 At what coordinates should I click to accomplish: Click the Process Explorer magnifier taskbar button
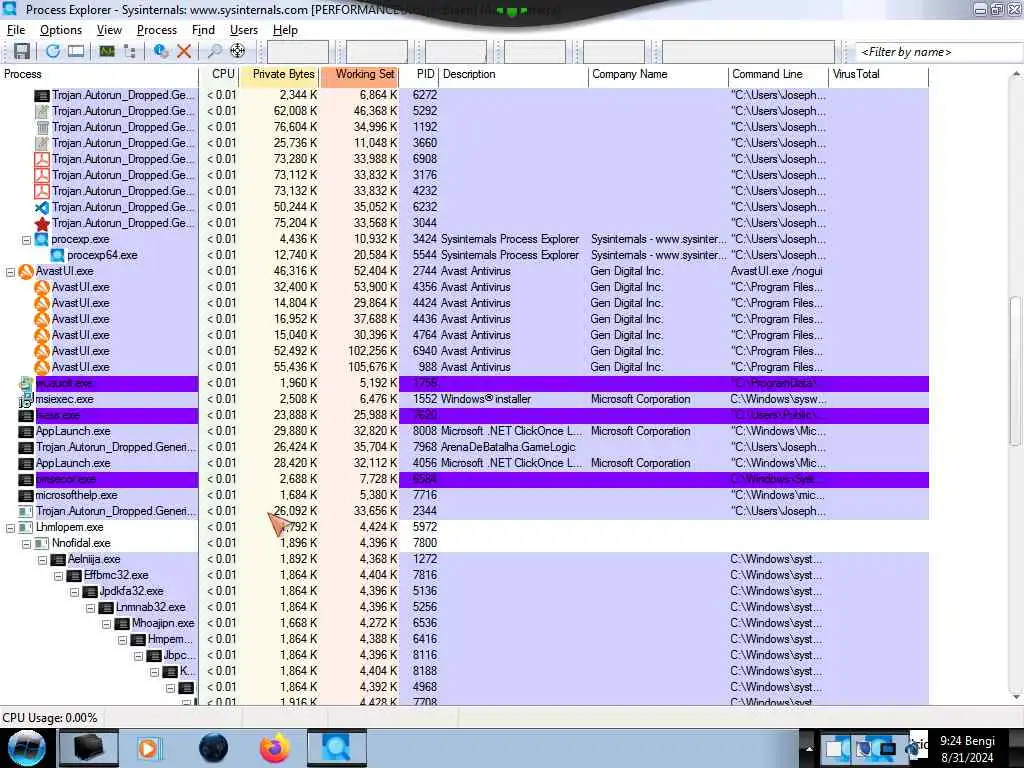click(x=337, y=748)
